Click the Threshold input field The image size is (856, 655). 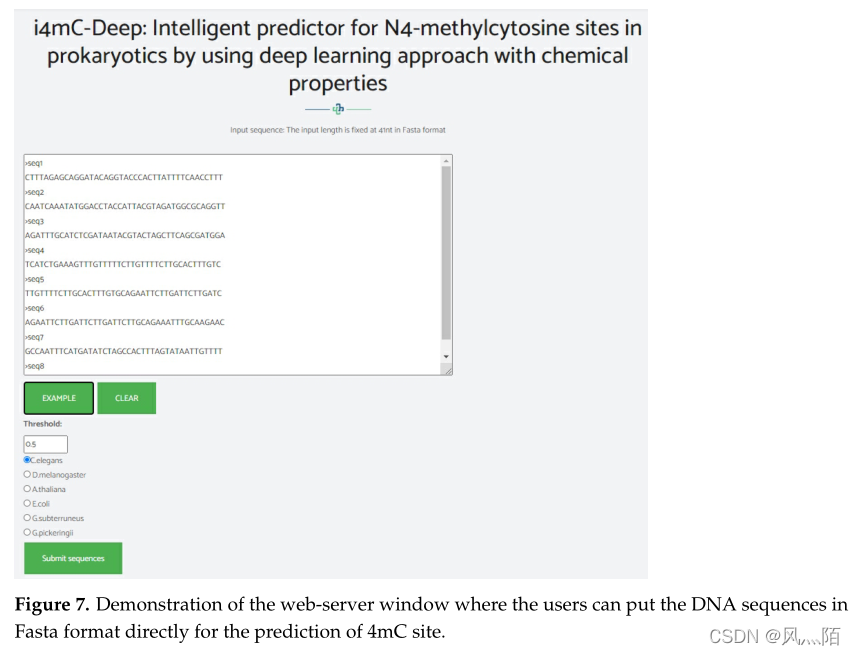pos(46,444)
